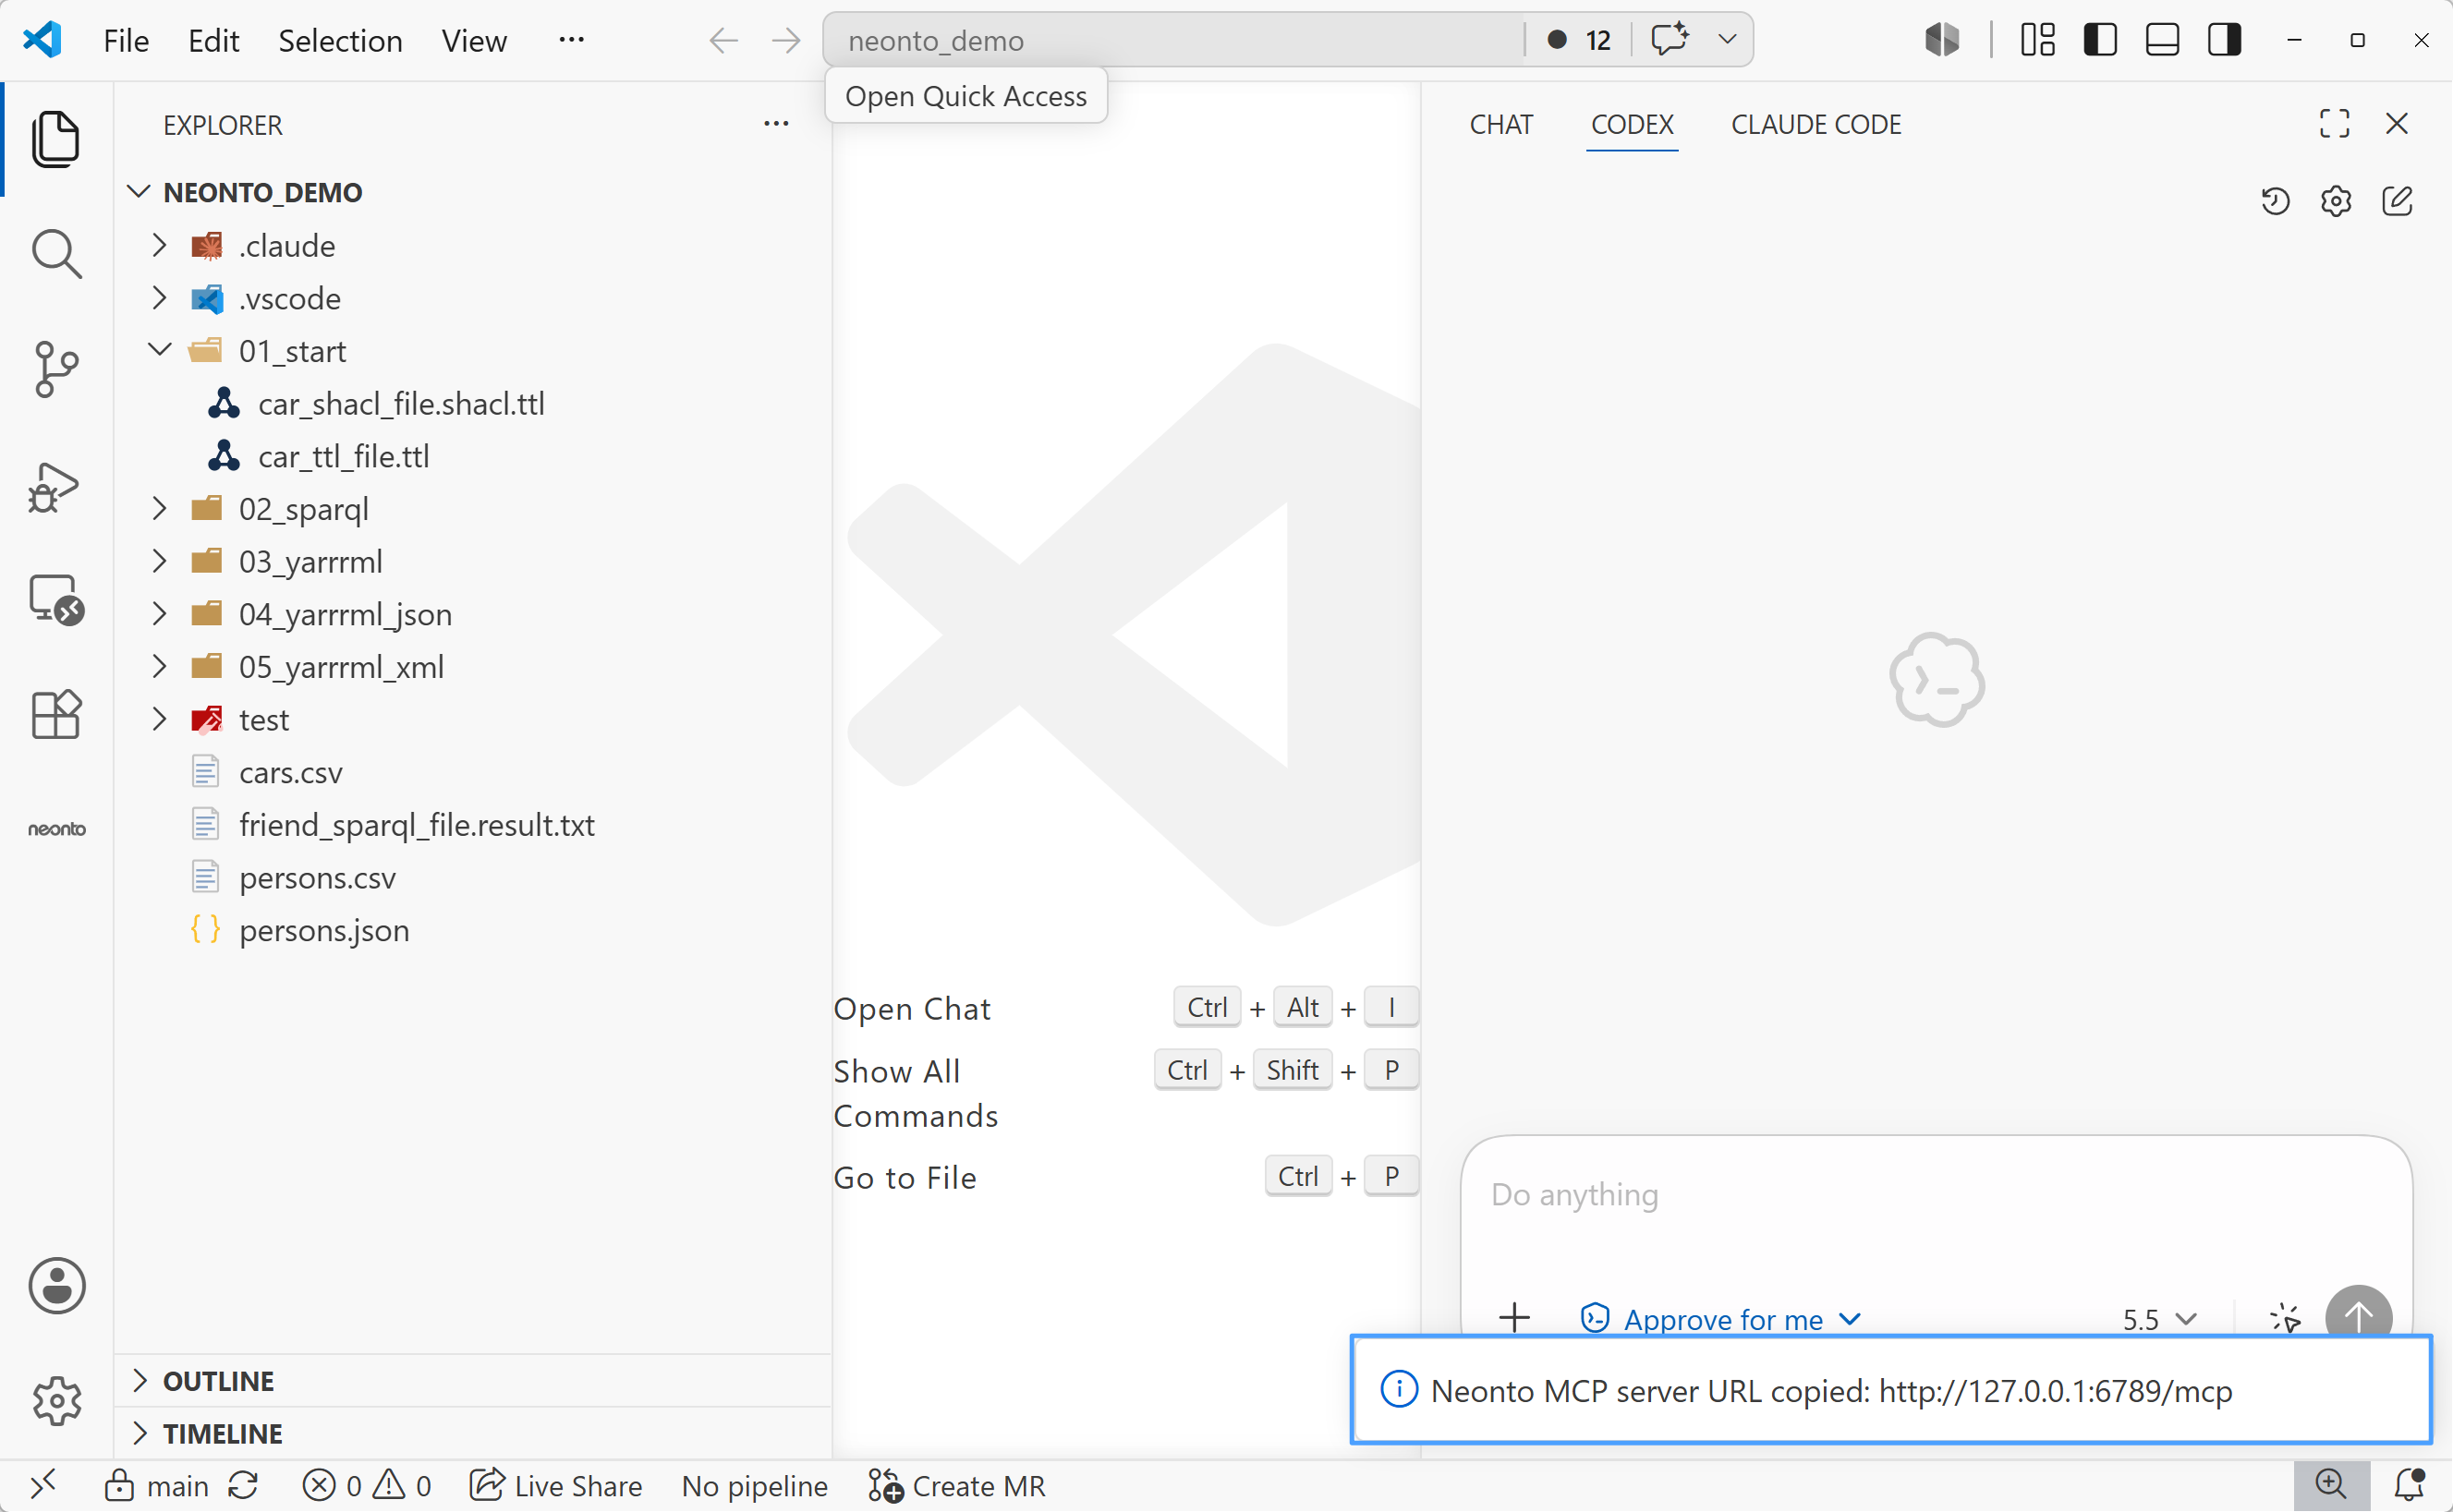The image size is (2453, 1512).
Task: Open the 5.5 model dropdown
Action: tap(2159, 1319)
